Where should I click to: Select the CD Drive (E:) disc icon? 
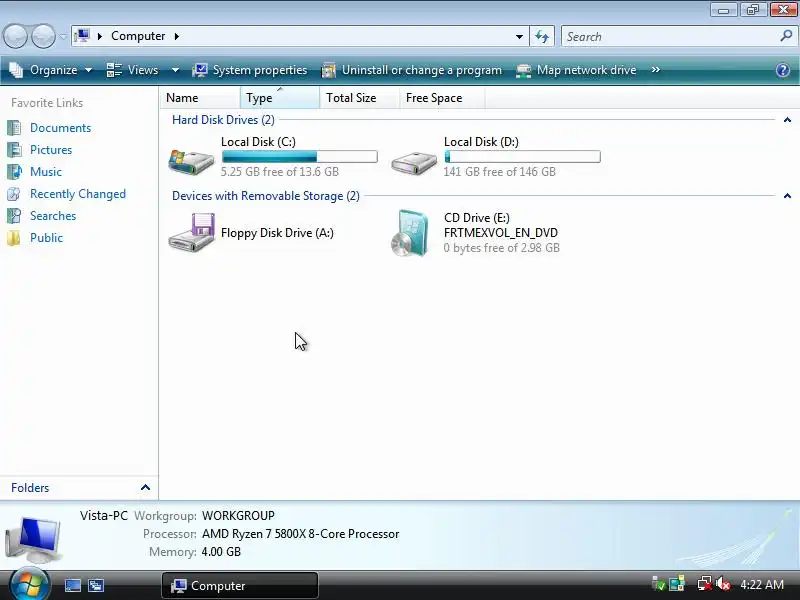[x=410, y=233]
